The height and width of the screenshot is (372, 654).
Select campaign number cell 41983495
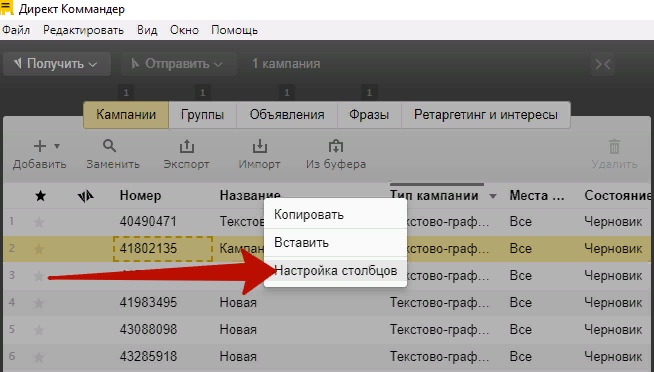(x=148, y=302)
